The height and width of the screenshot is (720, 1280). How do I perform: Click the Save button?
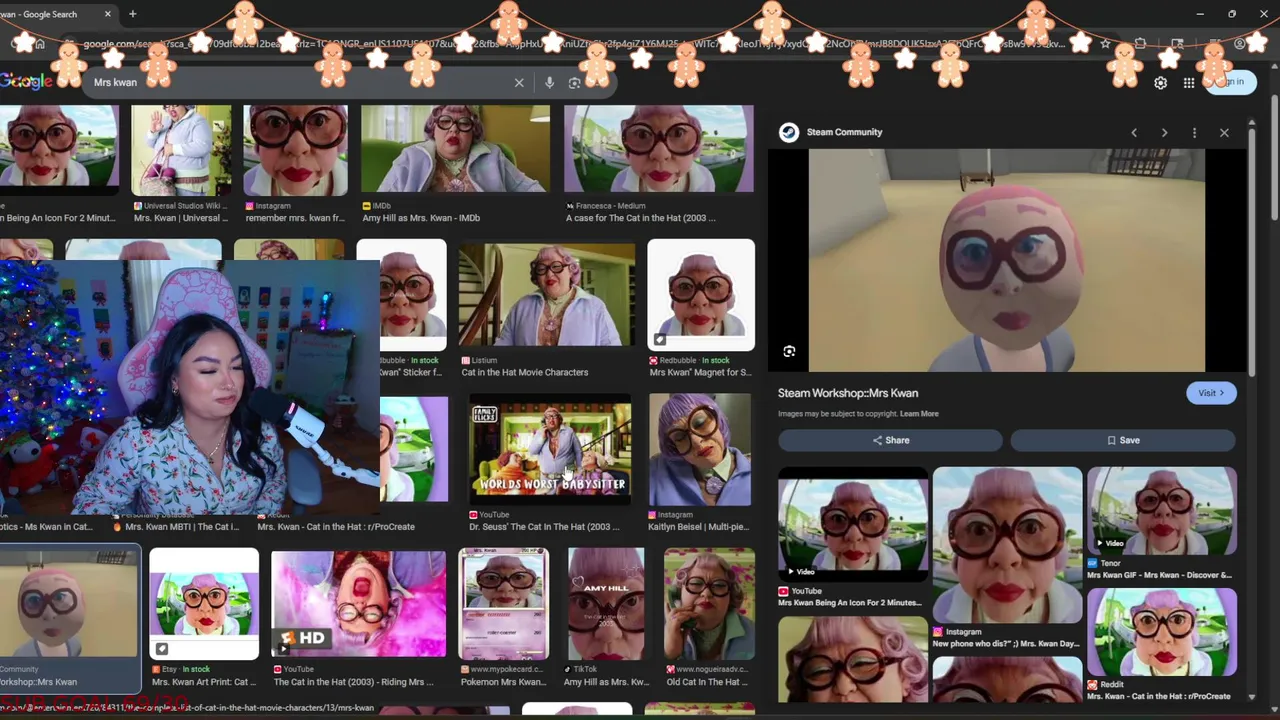pos(1123,440)
